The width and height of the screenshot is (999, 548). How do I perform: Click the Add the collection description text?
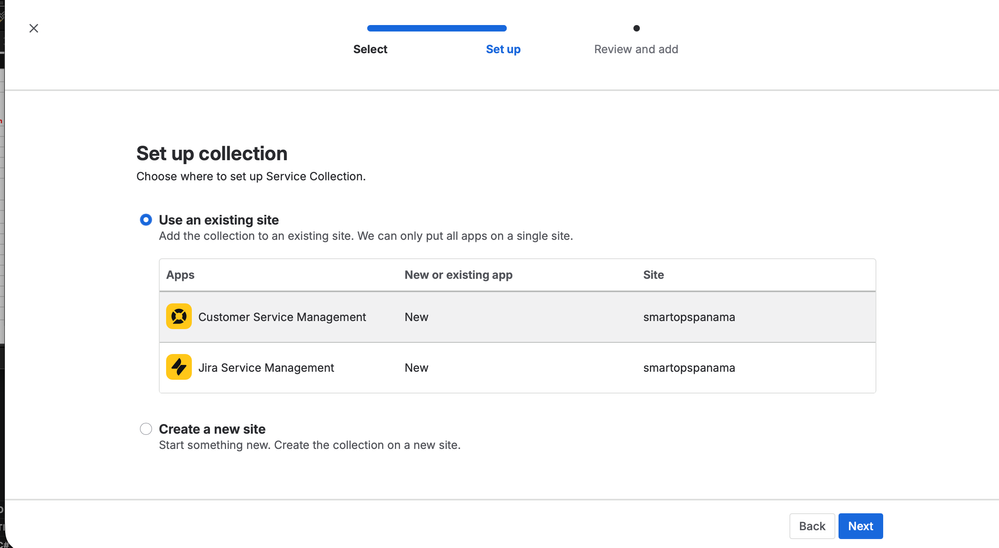tap(366, 236)
